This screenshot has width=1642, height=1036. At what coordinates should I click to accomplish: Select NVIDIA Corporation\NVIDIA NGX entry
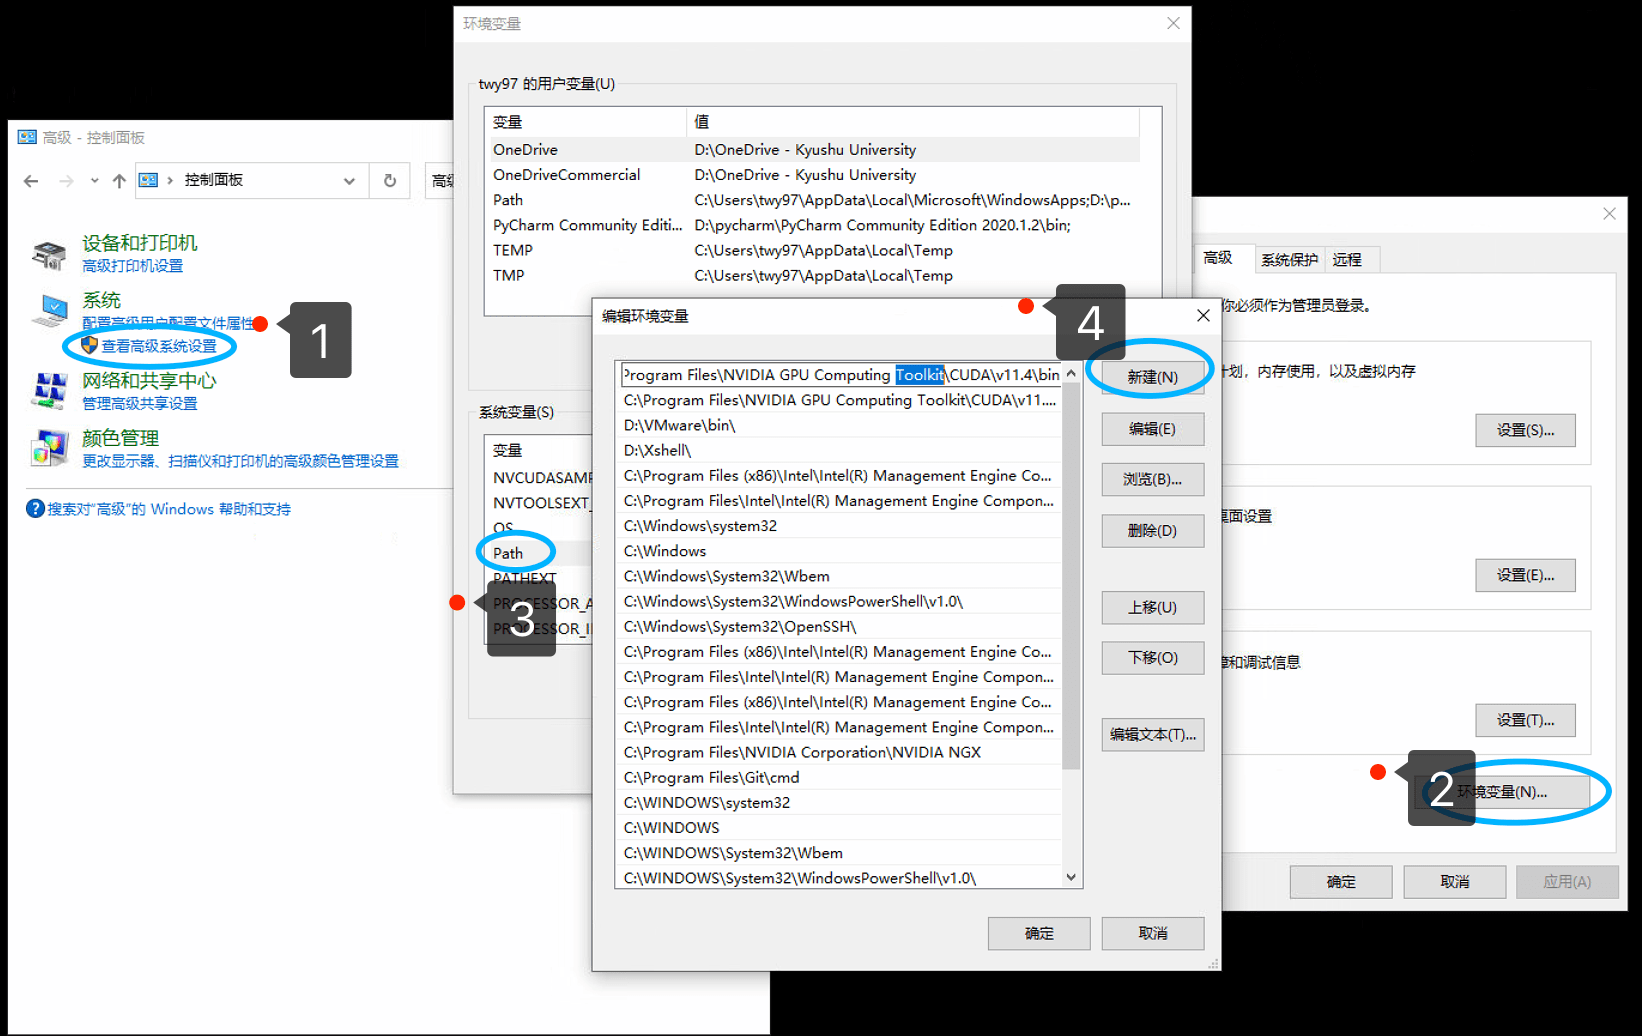(839, 752)
